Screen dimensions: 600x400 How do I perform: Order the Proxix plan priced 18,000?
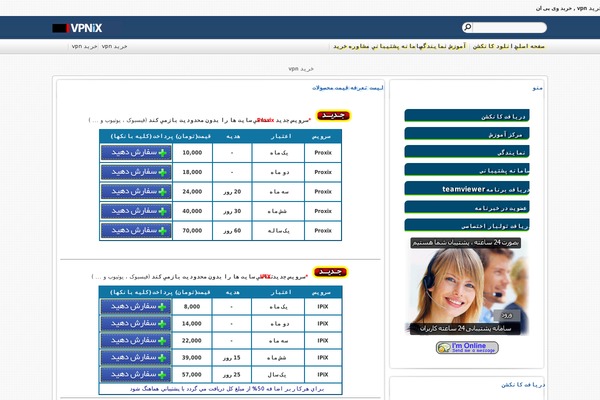[x=136, y=172]
